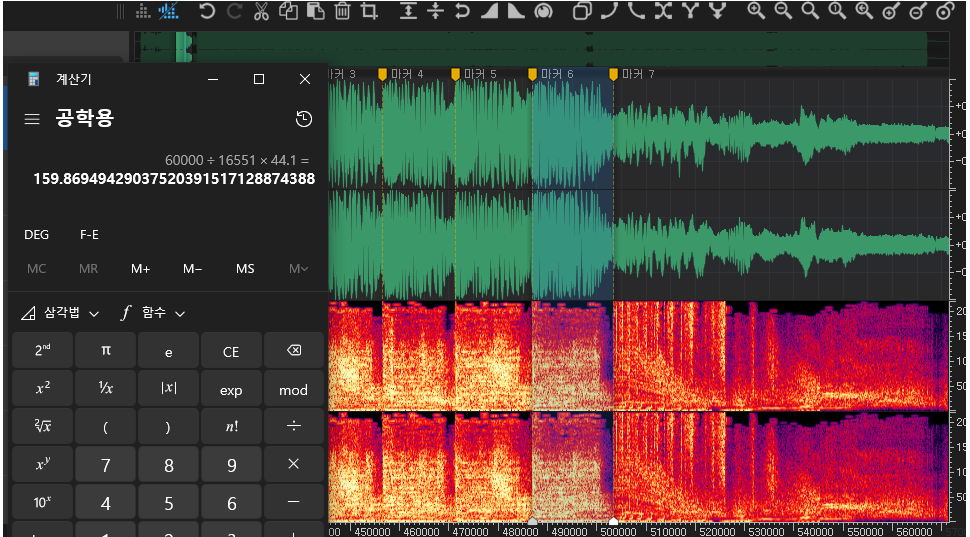Click the x² square key
970x537 pixels.
[43, 389]
